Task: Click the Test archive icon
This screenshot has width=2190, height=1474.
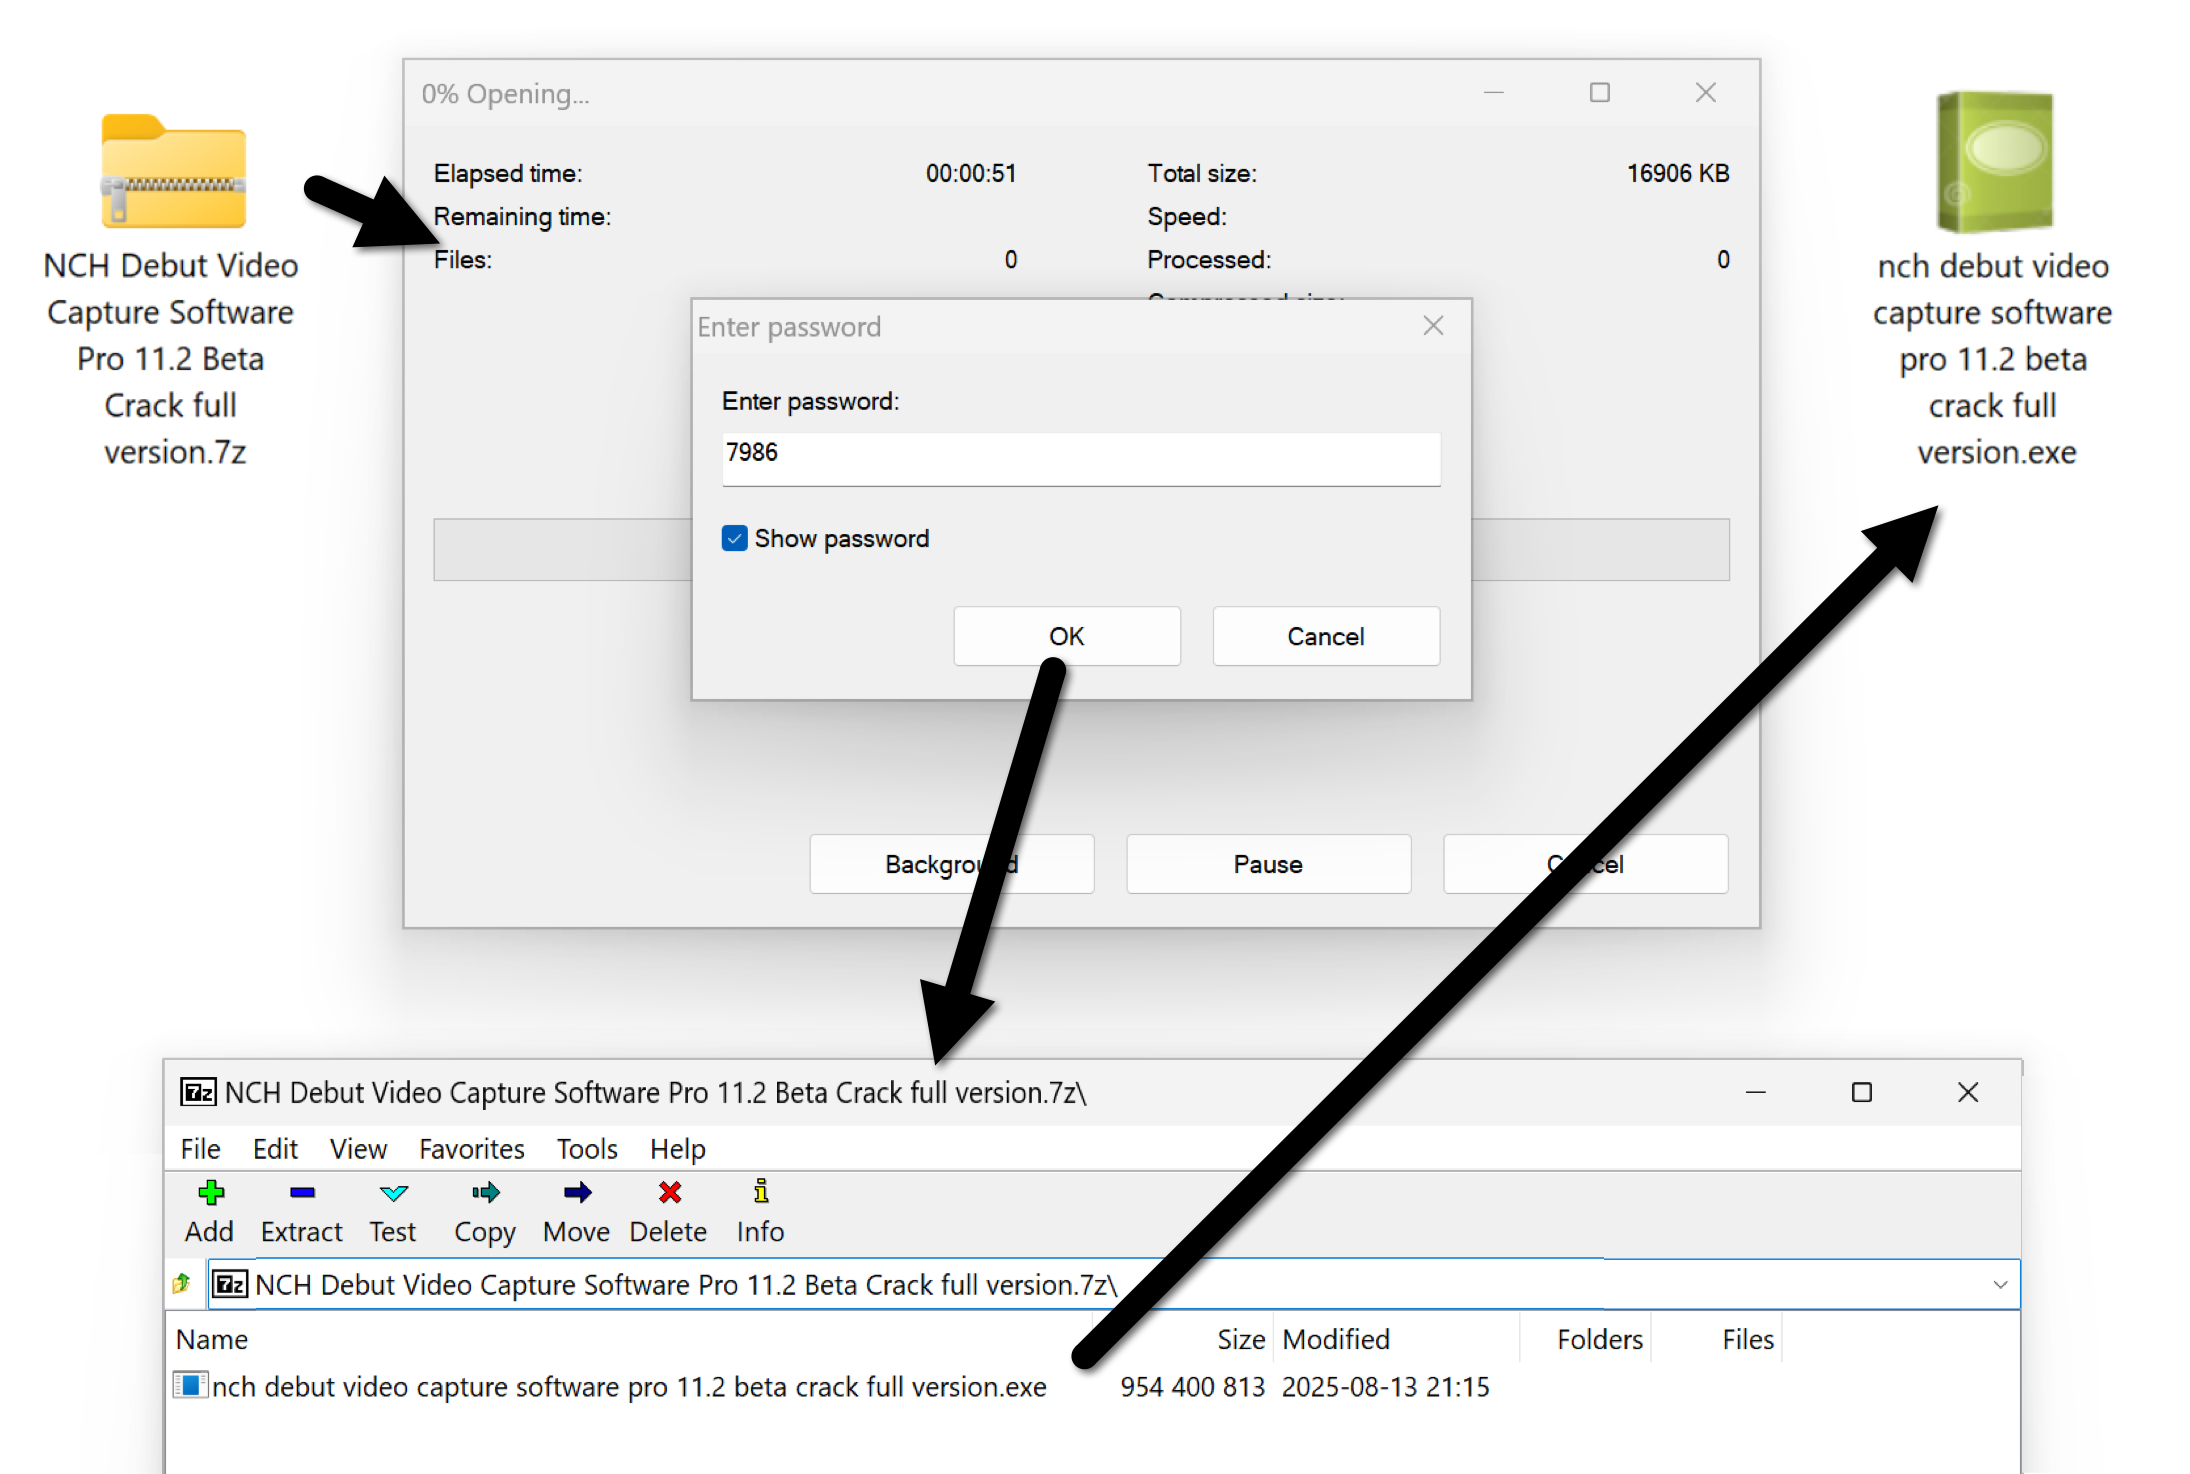Action: click(393, 1192)
